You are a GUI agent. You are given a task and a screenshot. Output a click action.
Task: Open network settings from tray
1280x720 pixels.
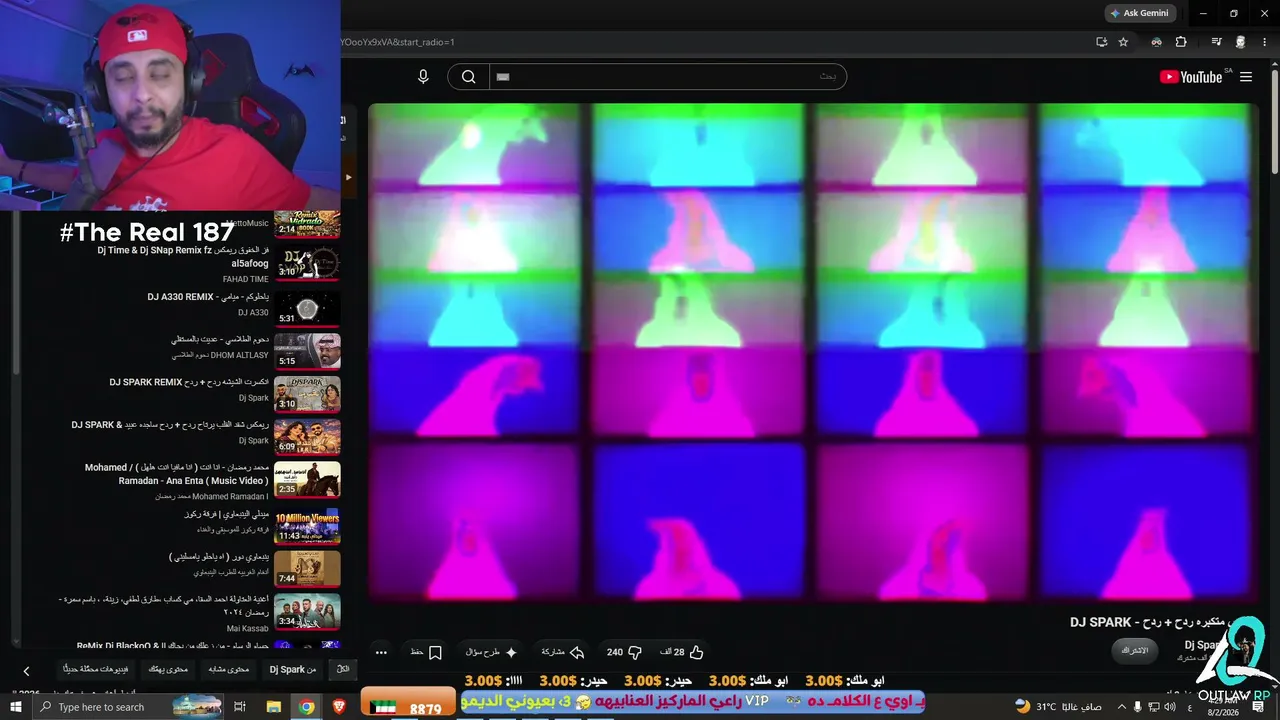point(1154,707)
